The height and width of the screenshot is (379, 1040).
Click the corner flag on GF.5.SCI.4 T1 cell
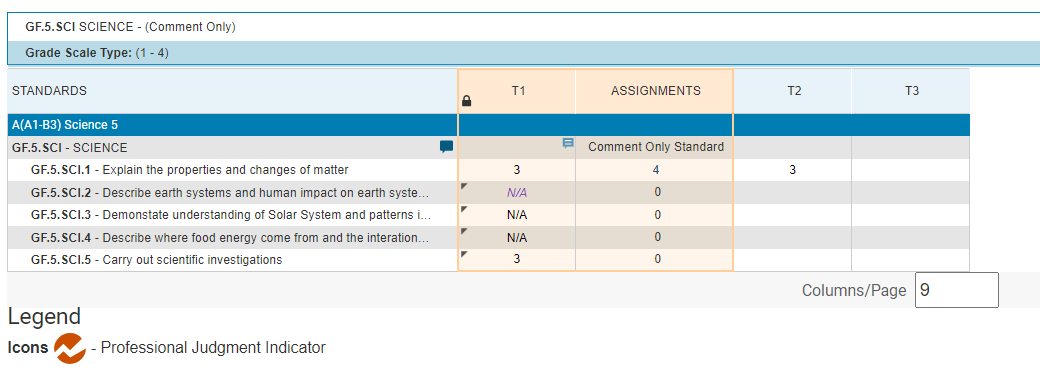[464, 231]
